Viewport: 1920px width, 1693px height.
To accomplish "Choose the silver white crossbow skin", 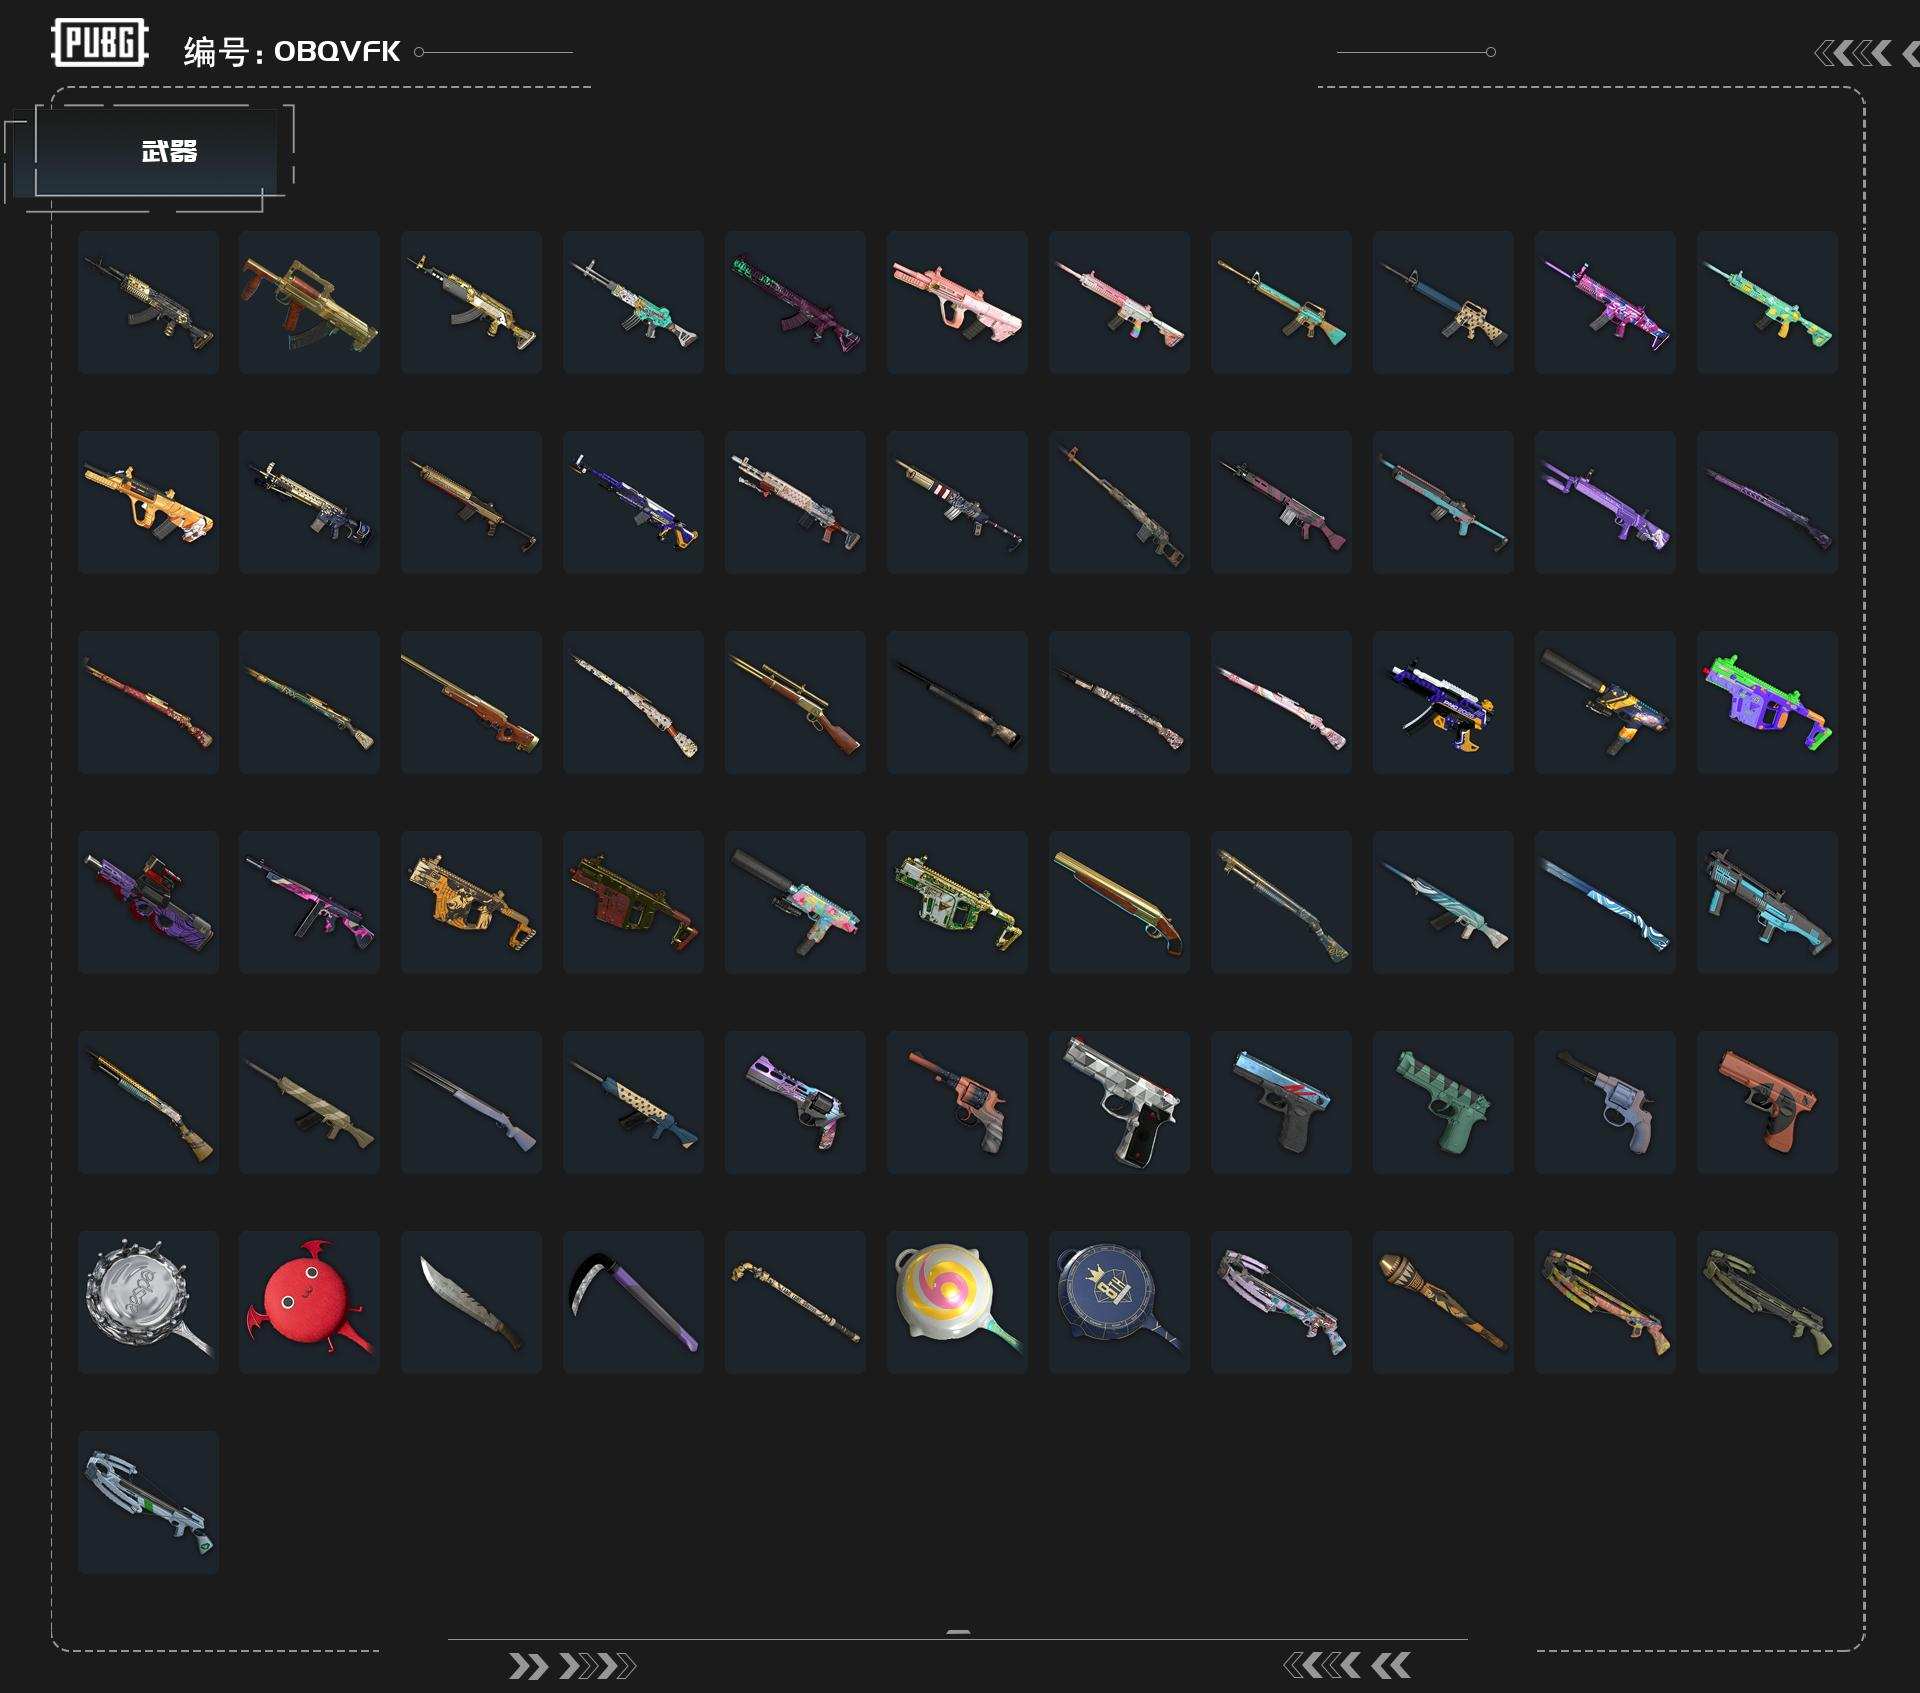I will tap(148, 1502).
